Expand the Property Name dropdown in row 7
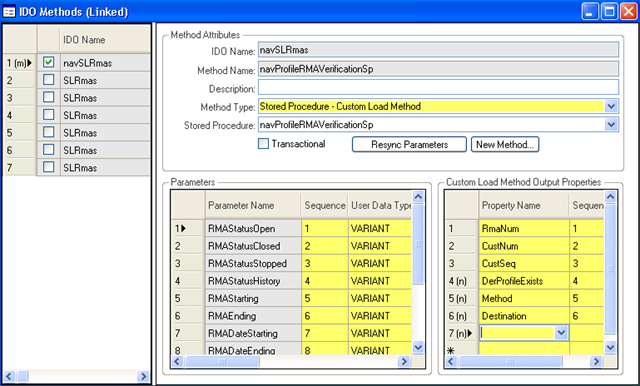The width and height of the screenshot is (640, 386). click(x=561, y=333)
